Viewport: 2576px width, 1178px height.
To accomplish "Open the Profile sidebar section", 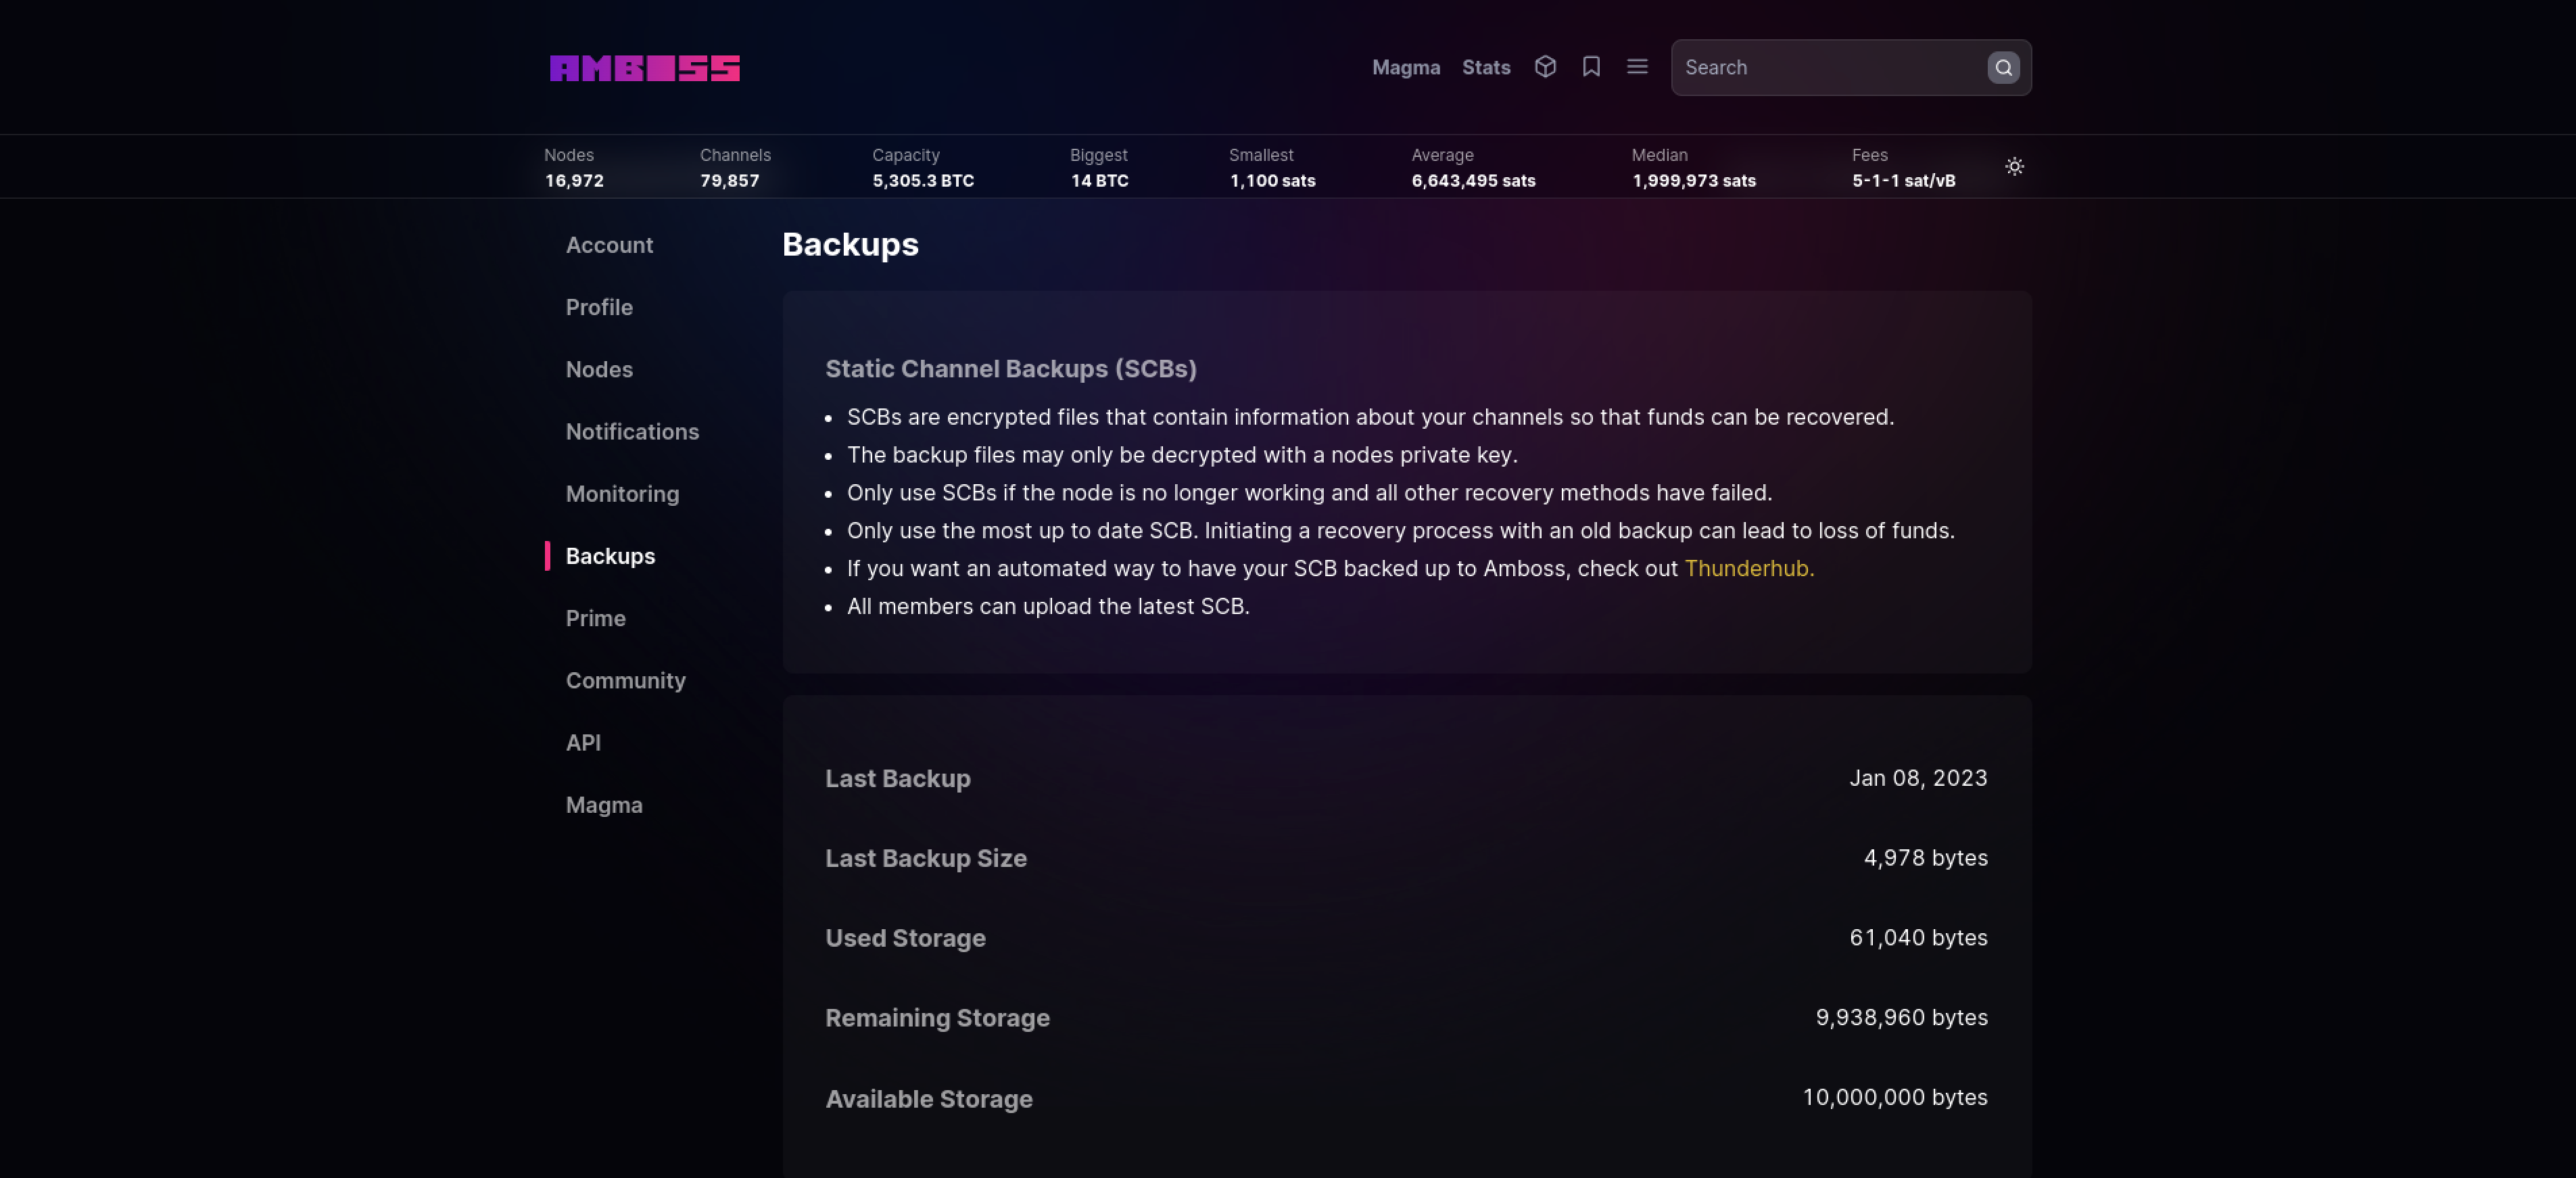I will tap(599, 308).
